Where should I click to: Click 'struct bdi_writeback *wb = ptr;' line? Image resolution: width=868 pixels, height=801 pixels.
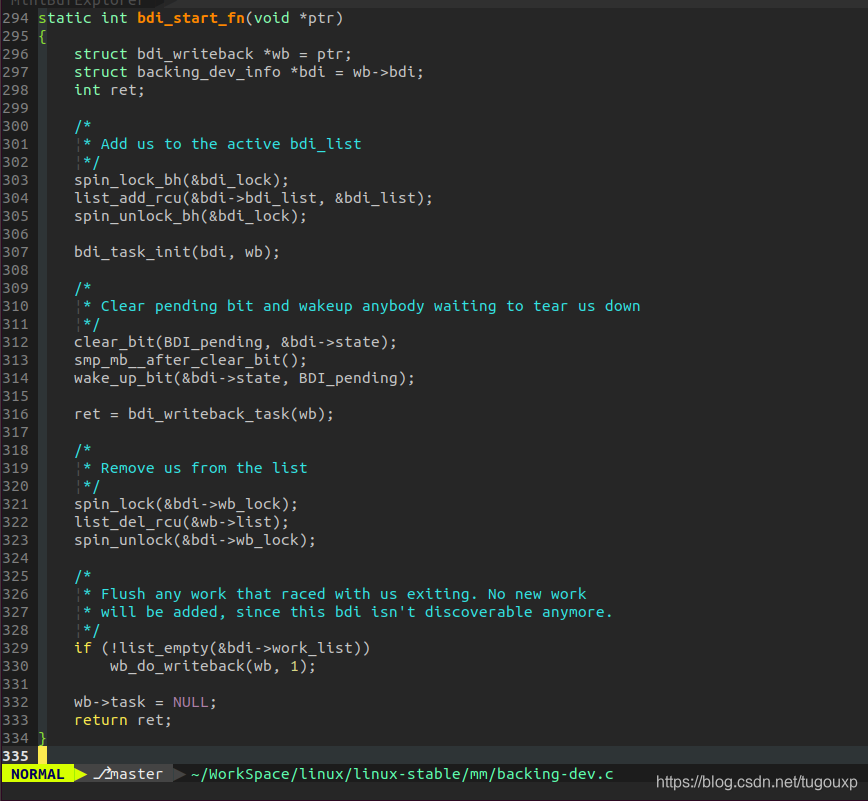[x=213, y=54]
